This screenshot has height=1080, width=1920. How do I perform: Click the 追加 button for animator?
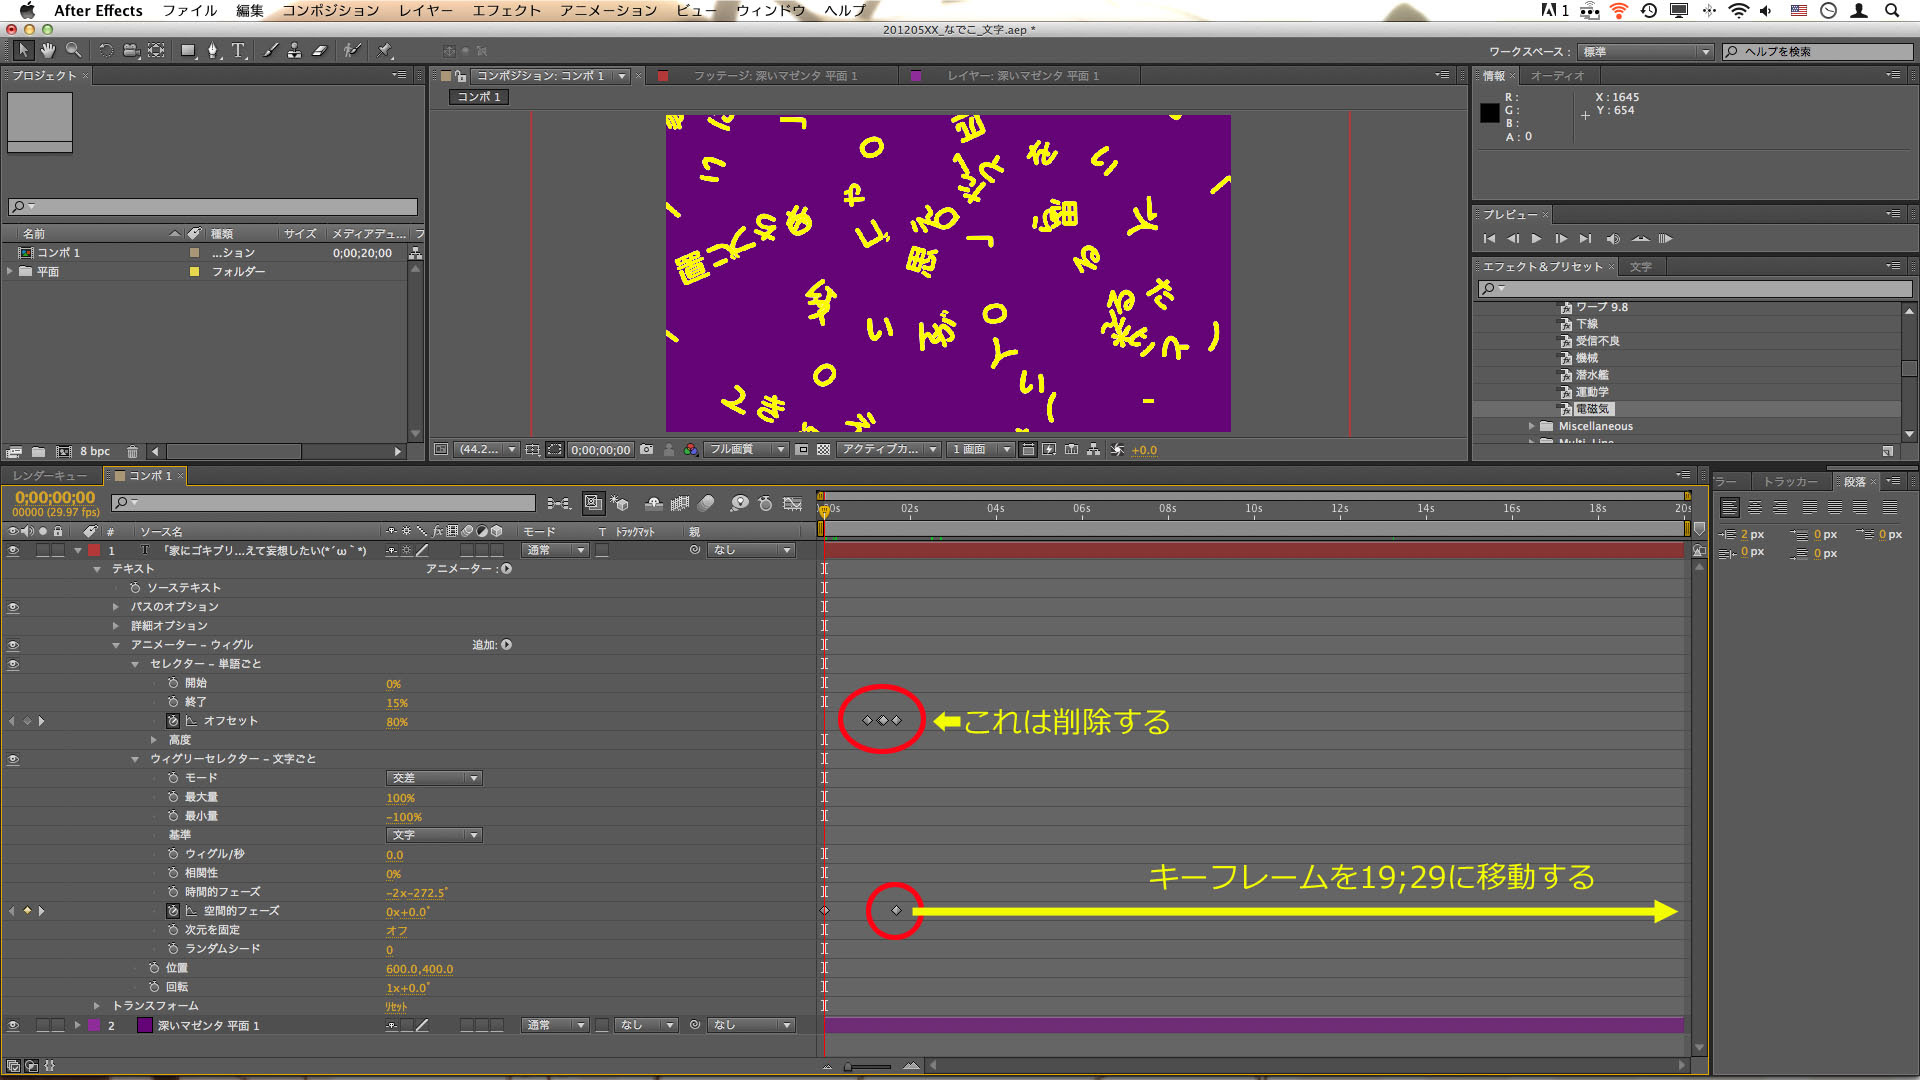507,645
